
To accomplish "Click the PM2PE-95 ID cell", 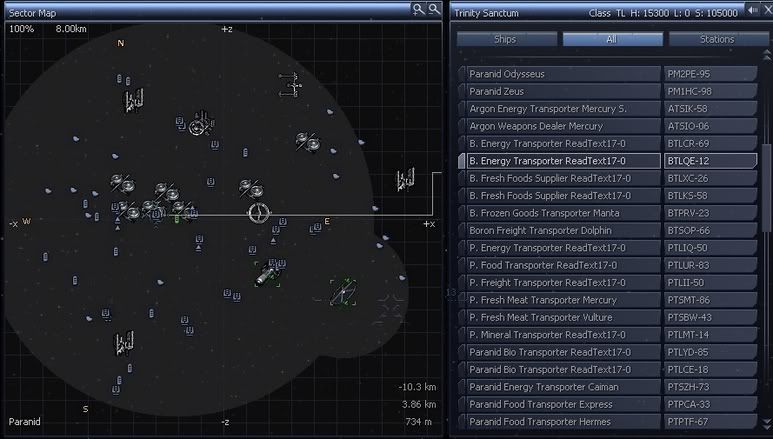I will tap(710, 74).
